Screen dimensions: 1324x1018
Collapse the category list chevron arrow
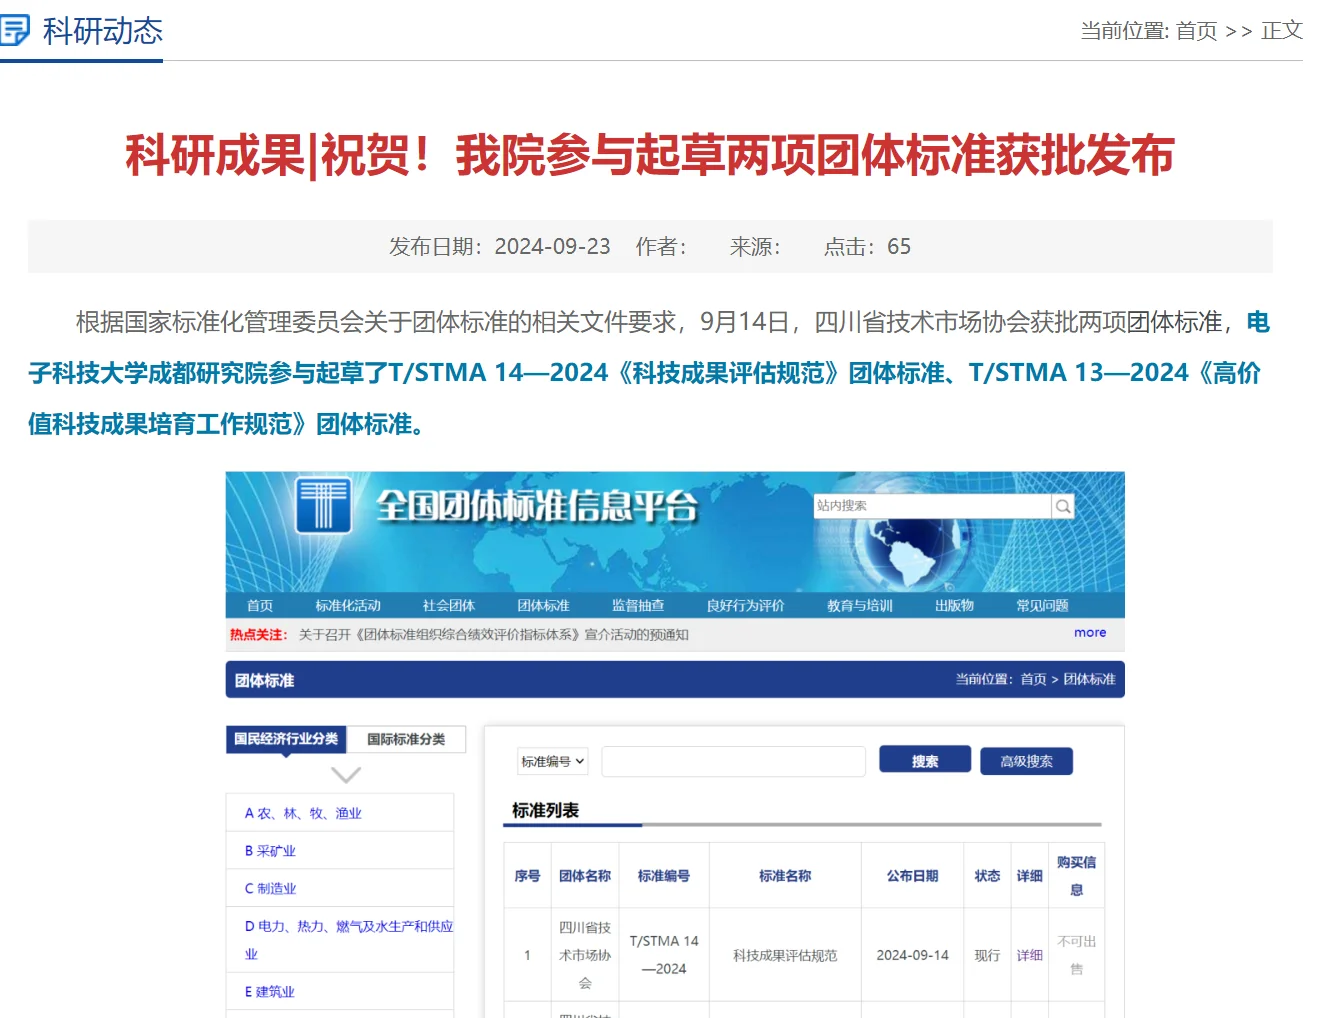[345, 775]
